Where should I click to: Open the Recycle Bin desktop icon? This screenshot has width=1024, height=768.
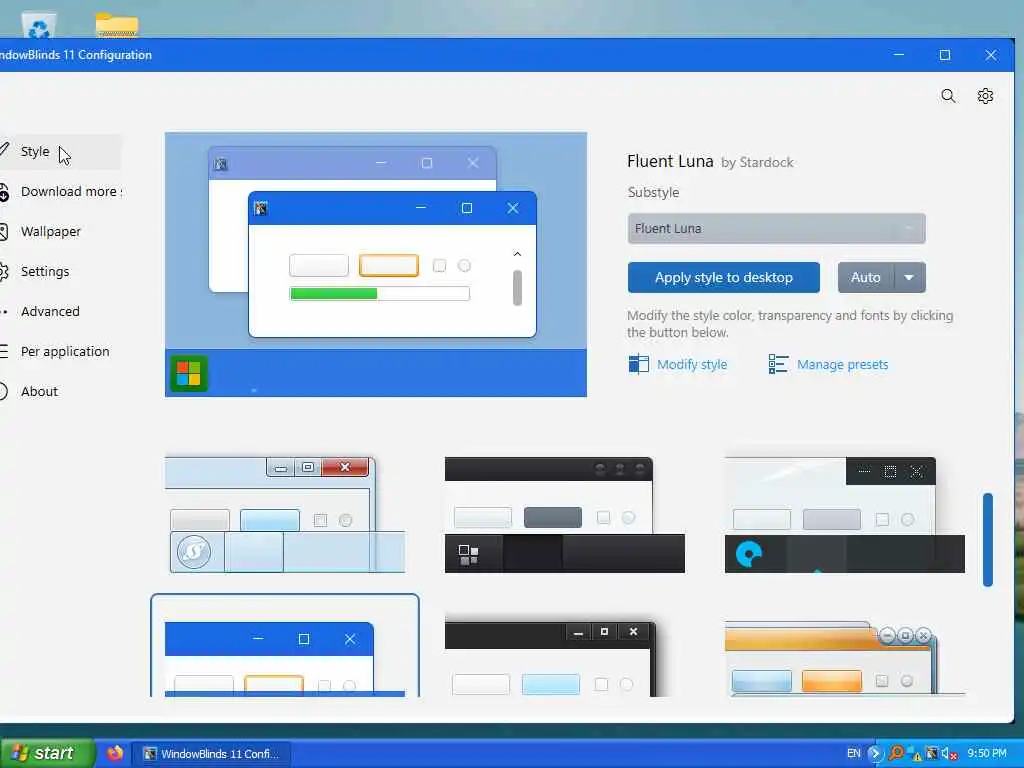tap(39, 26)
